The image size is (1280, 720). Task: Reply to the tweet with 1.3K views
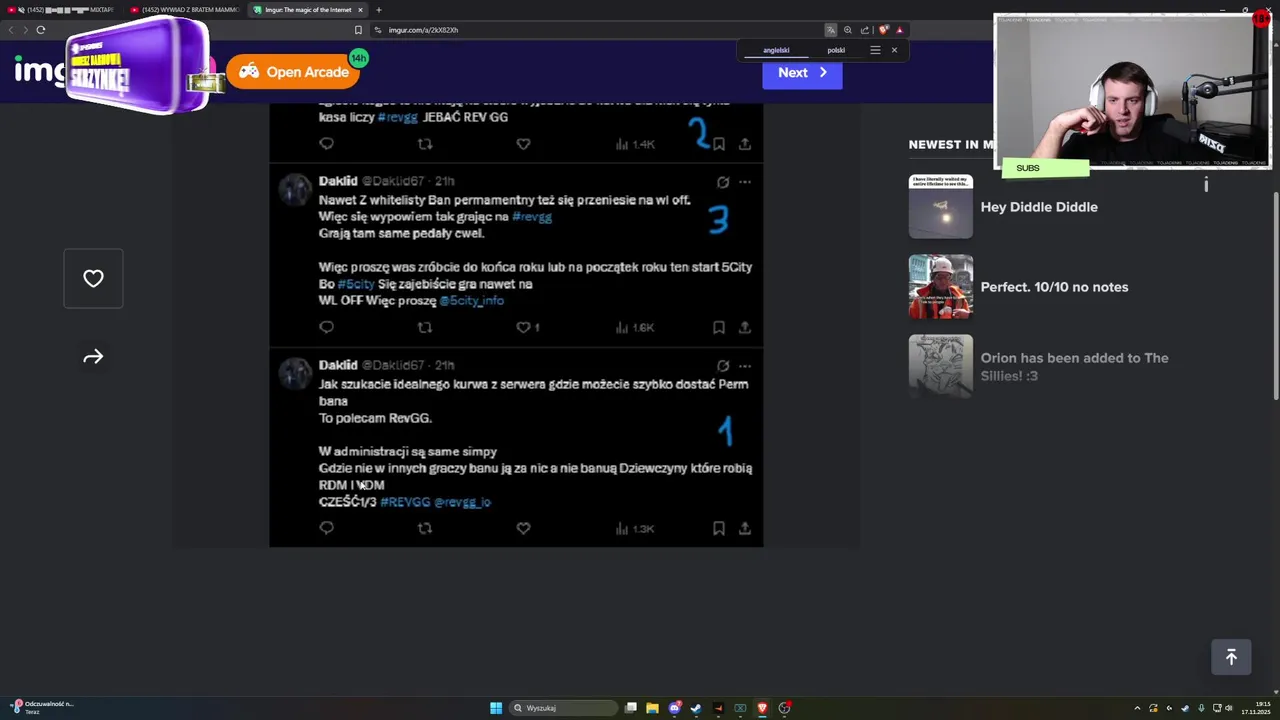tap(326, 528)
